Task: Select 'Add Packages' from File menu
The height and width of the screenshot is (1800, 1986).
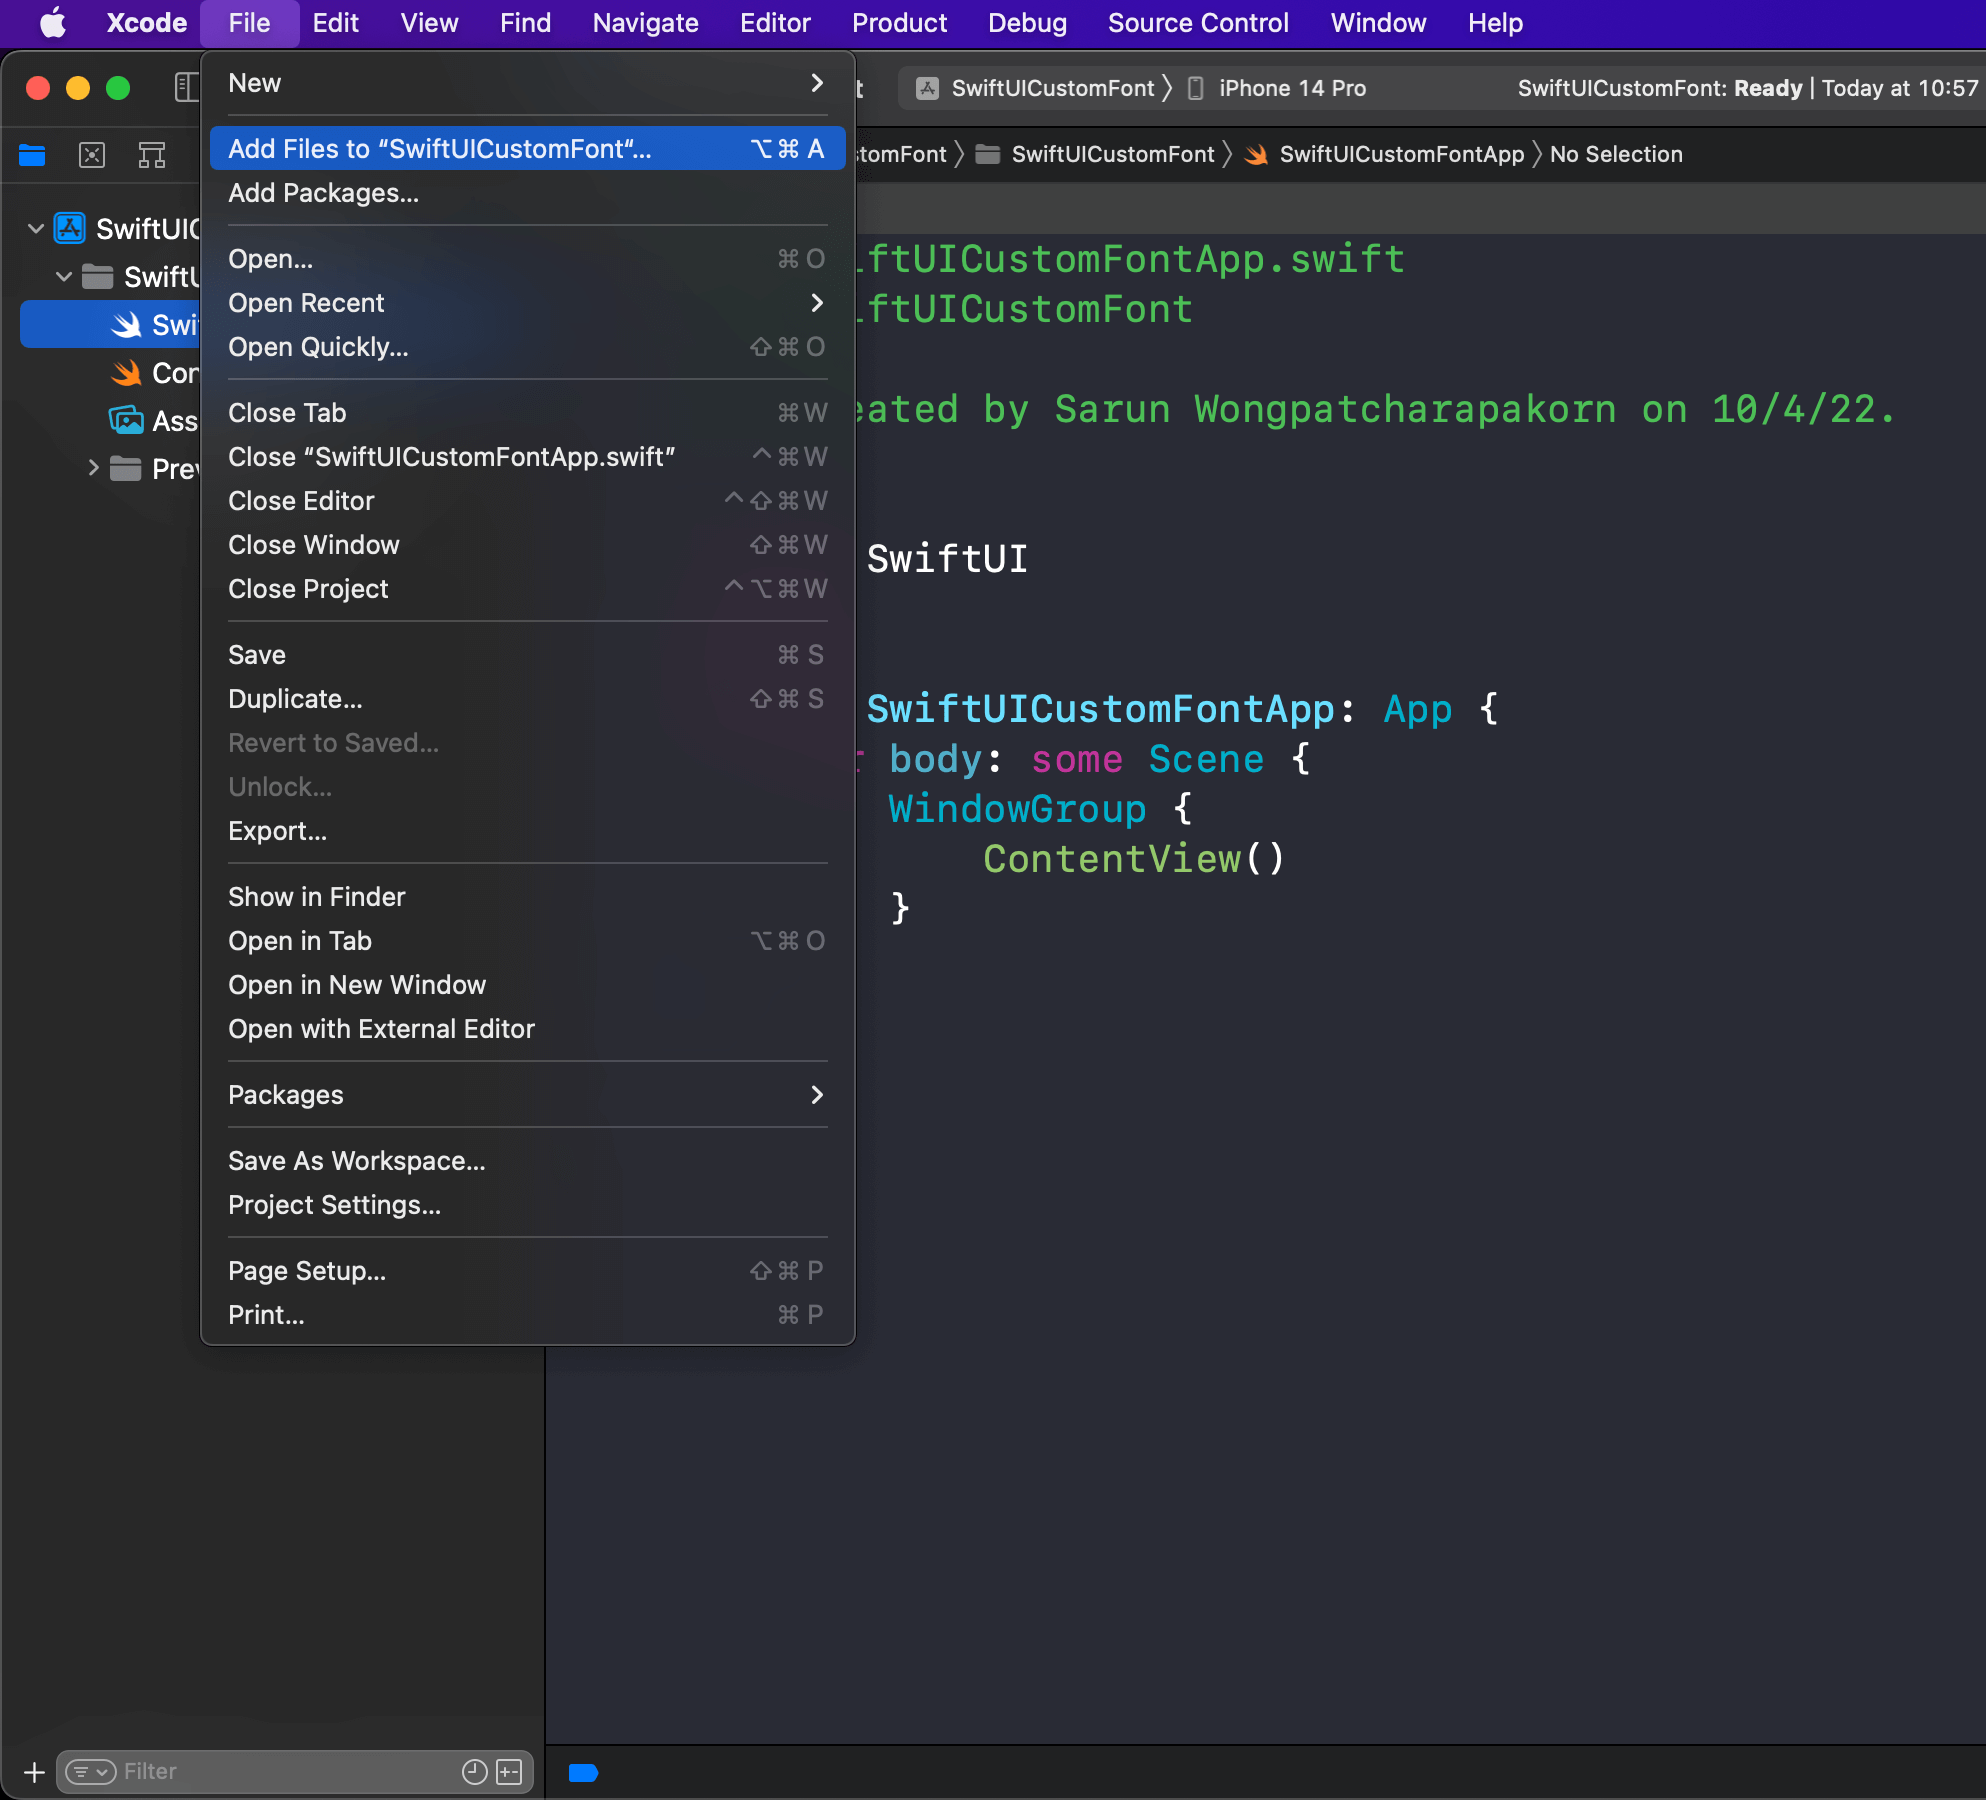Action: [322, 192]
